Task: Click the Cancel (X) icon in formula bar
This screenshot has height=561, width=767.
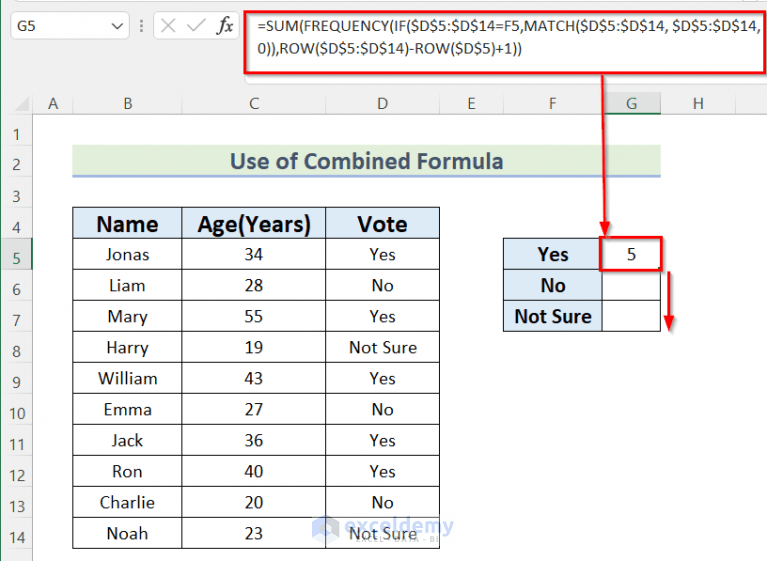Action: point(168,25)
